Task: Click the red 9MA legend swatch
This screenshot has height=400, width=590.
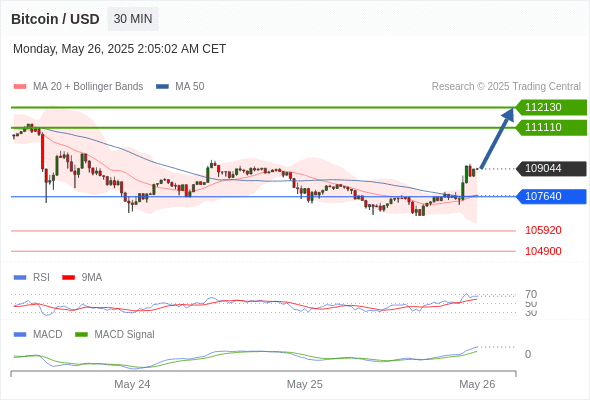Action: coord(68,278)
